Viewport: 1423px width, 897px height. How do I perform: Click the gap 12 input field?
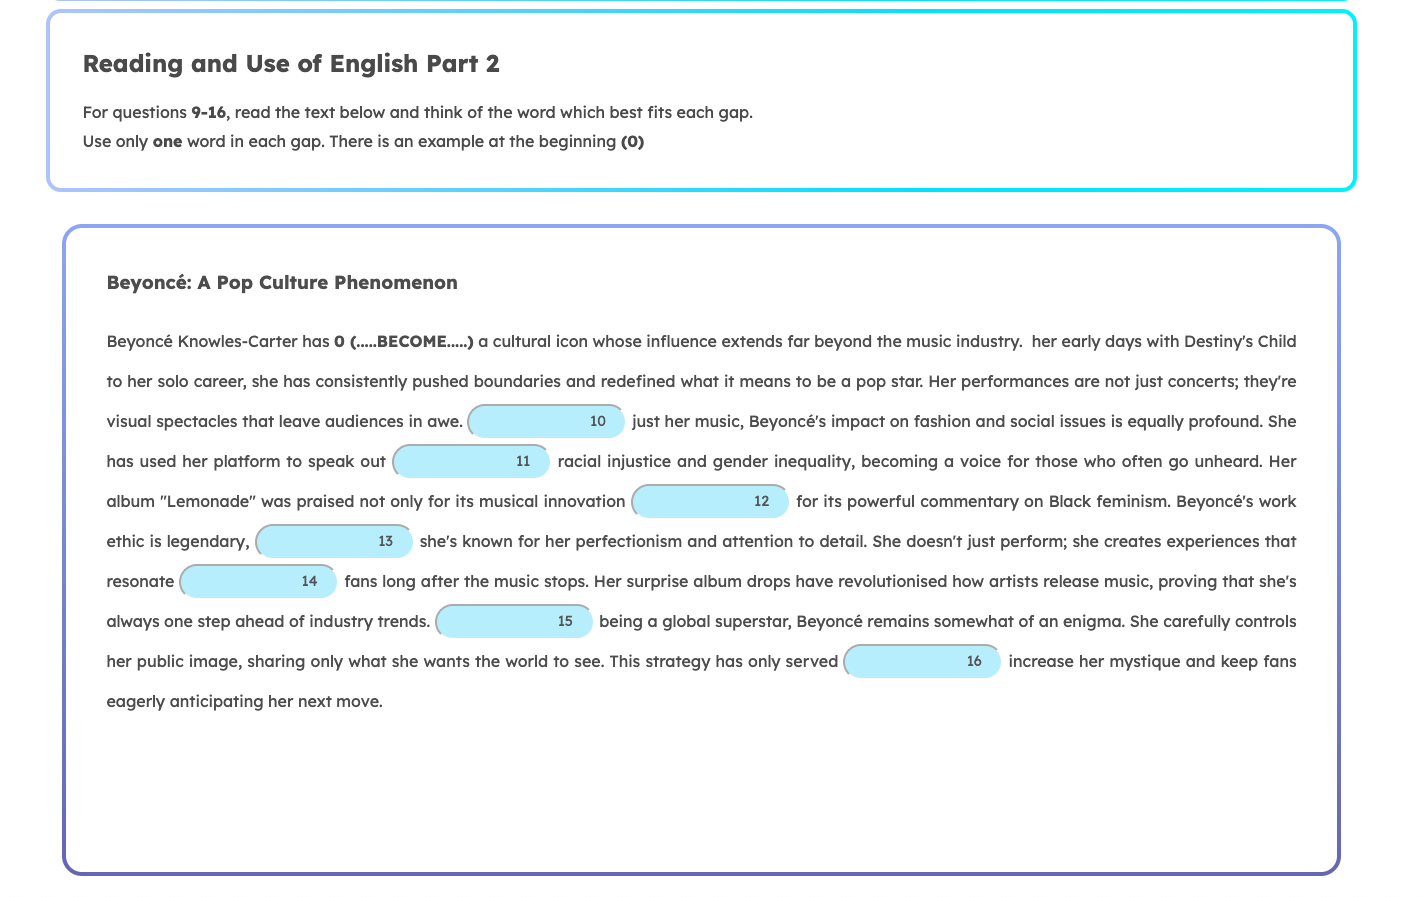tap(711, 501)
